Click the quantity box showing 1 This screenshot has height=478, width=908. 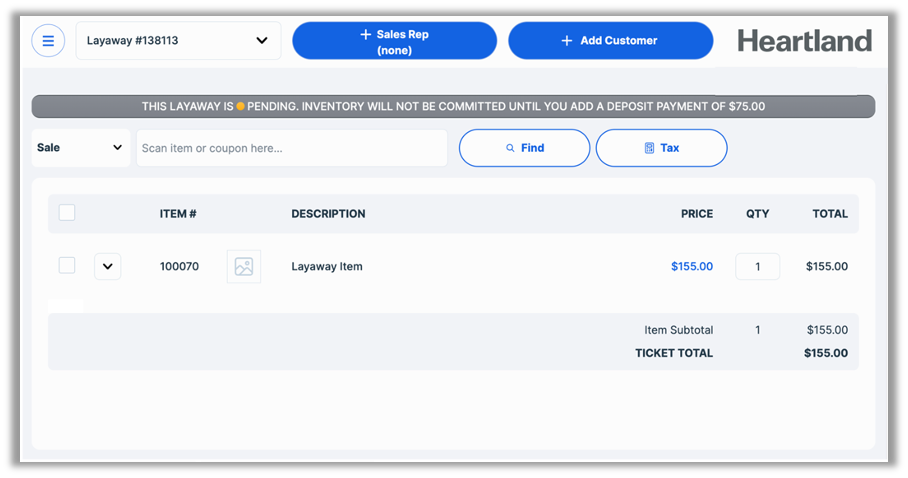point(757,267)
